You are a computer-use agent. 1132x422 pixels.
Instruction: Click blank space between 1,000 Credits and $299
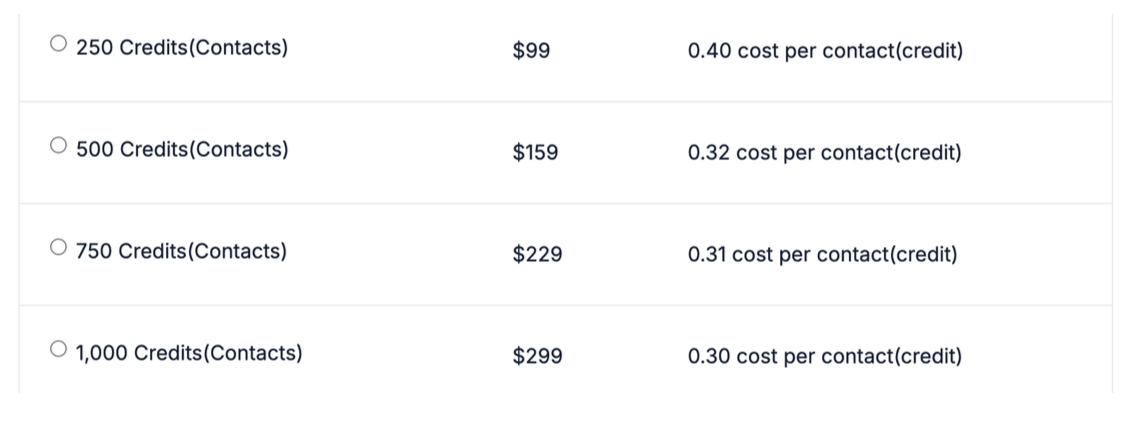tap(405, 354)
